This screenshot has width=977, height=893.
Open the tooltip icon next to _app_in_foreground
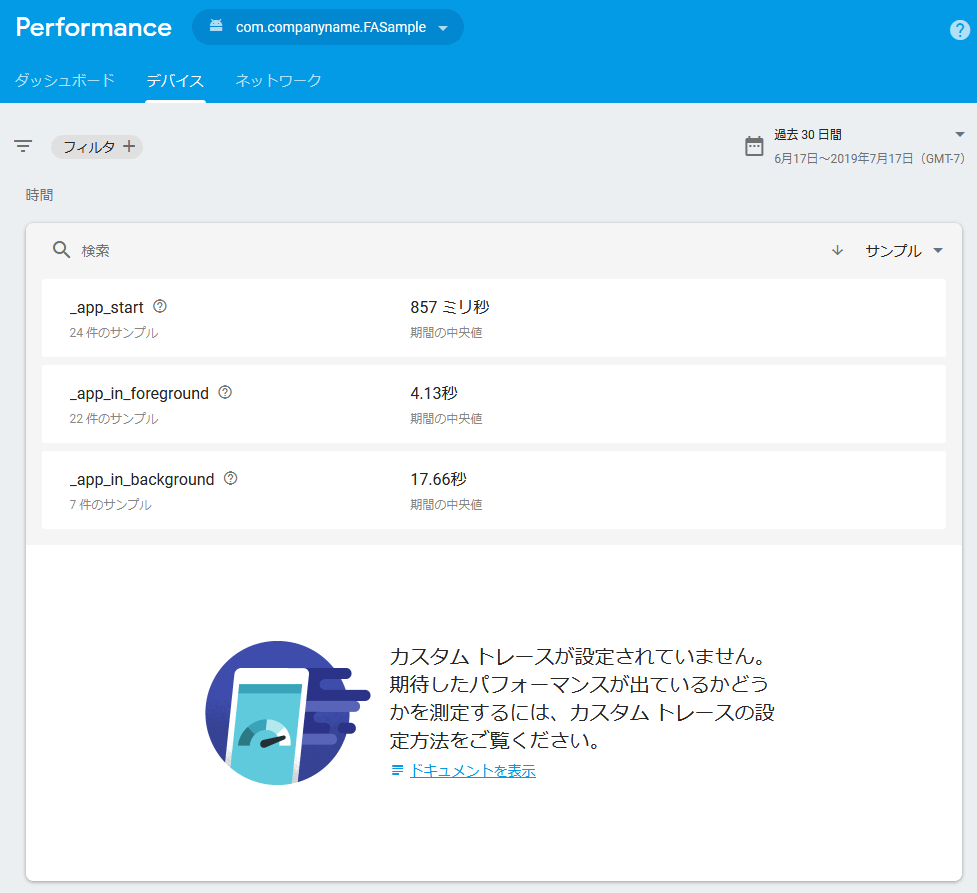224,393
